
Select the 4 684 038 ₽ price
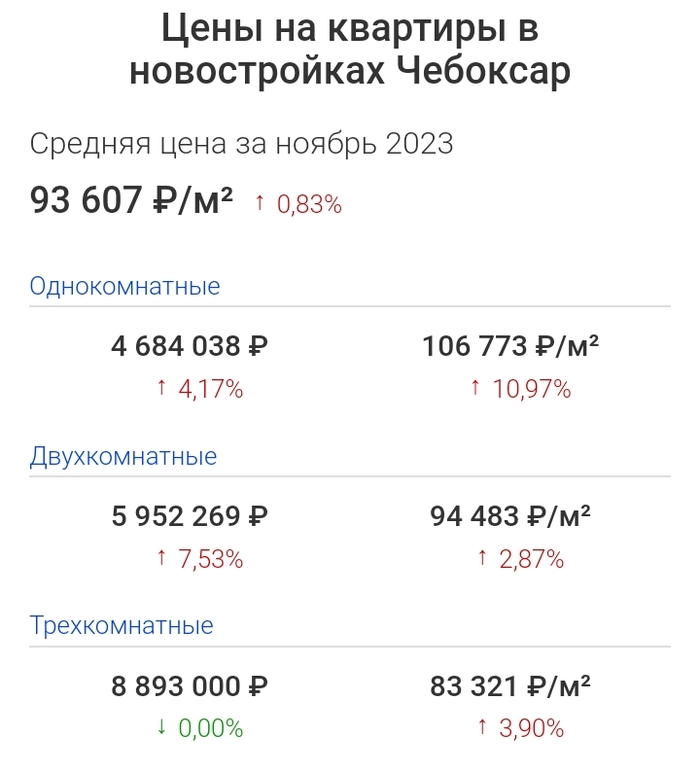click(190, 347)
